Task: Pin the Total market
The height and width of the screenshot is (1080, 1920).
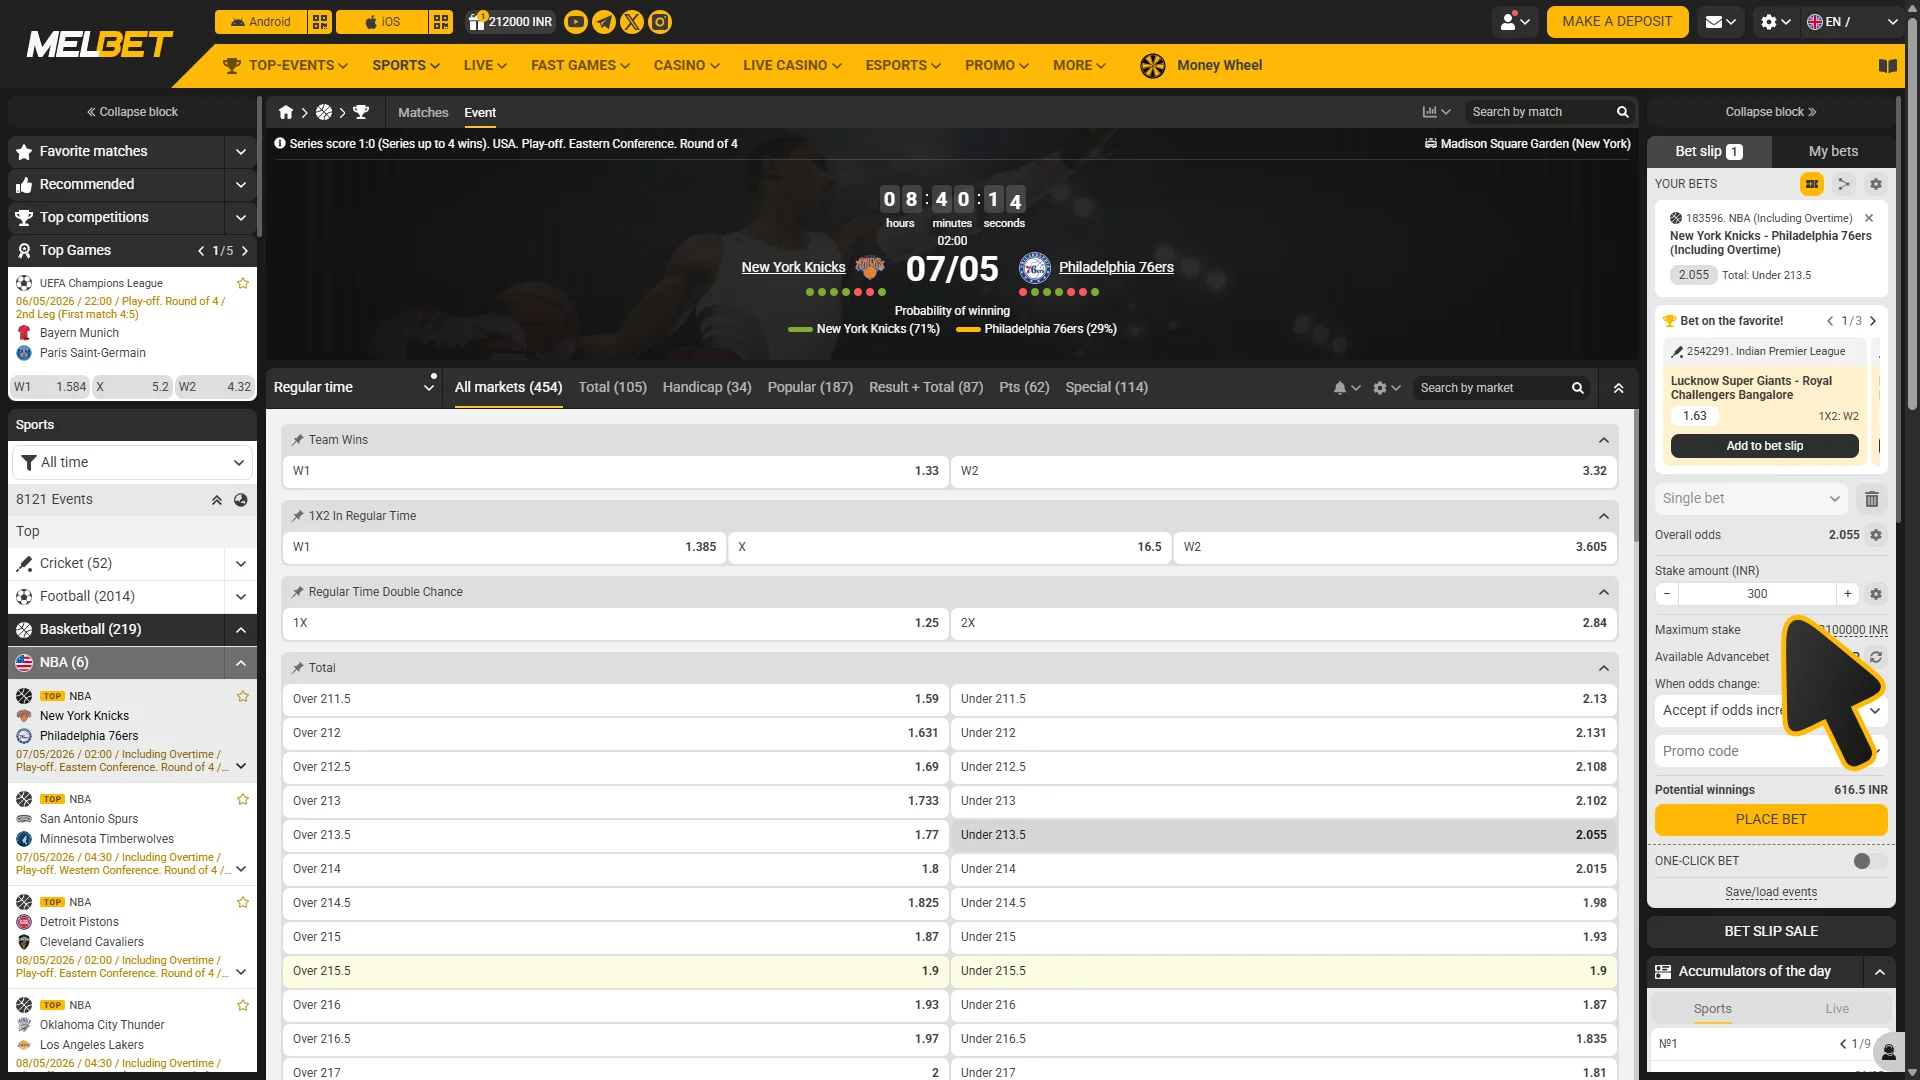Action: 297,668
